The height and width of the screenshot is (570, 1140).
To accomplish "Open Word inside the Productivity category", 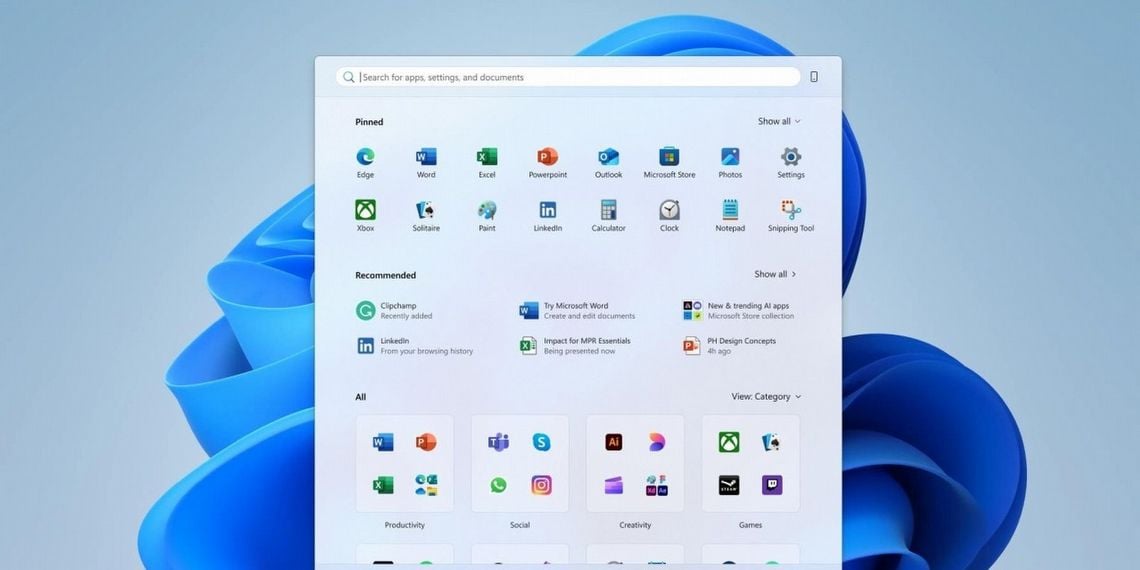I will tap(382, 442).
